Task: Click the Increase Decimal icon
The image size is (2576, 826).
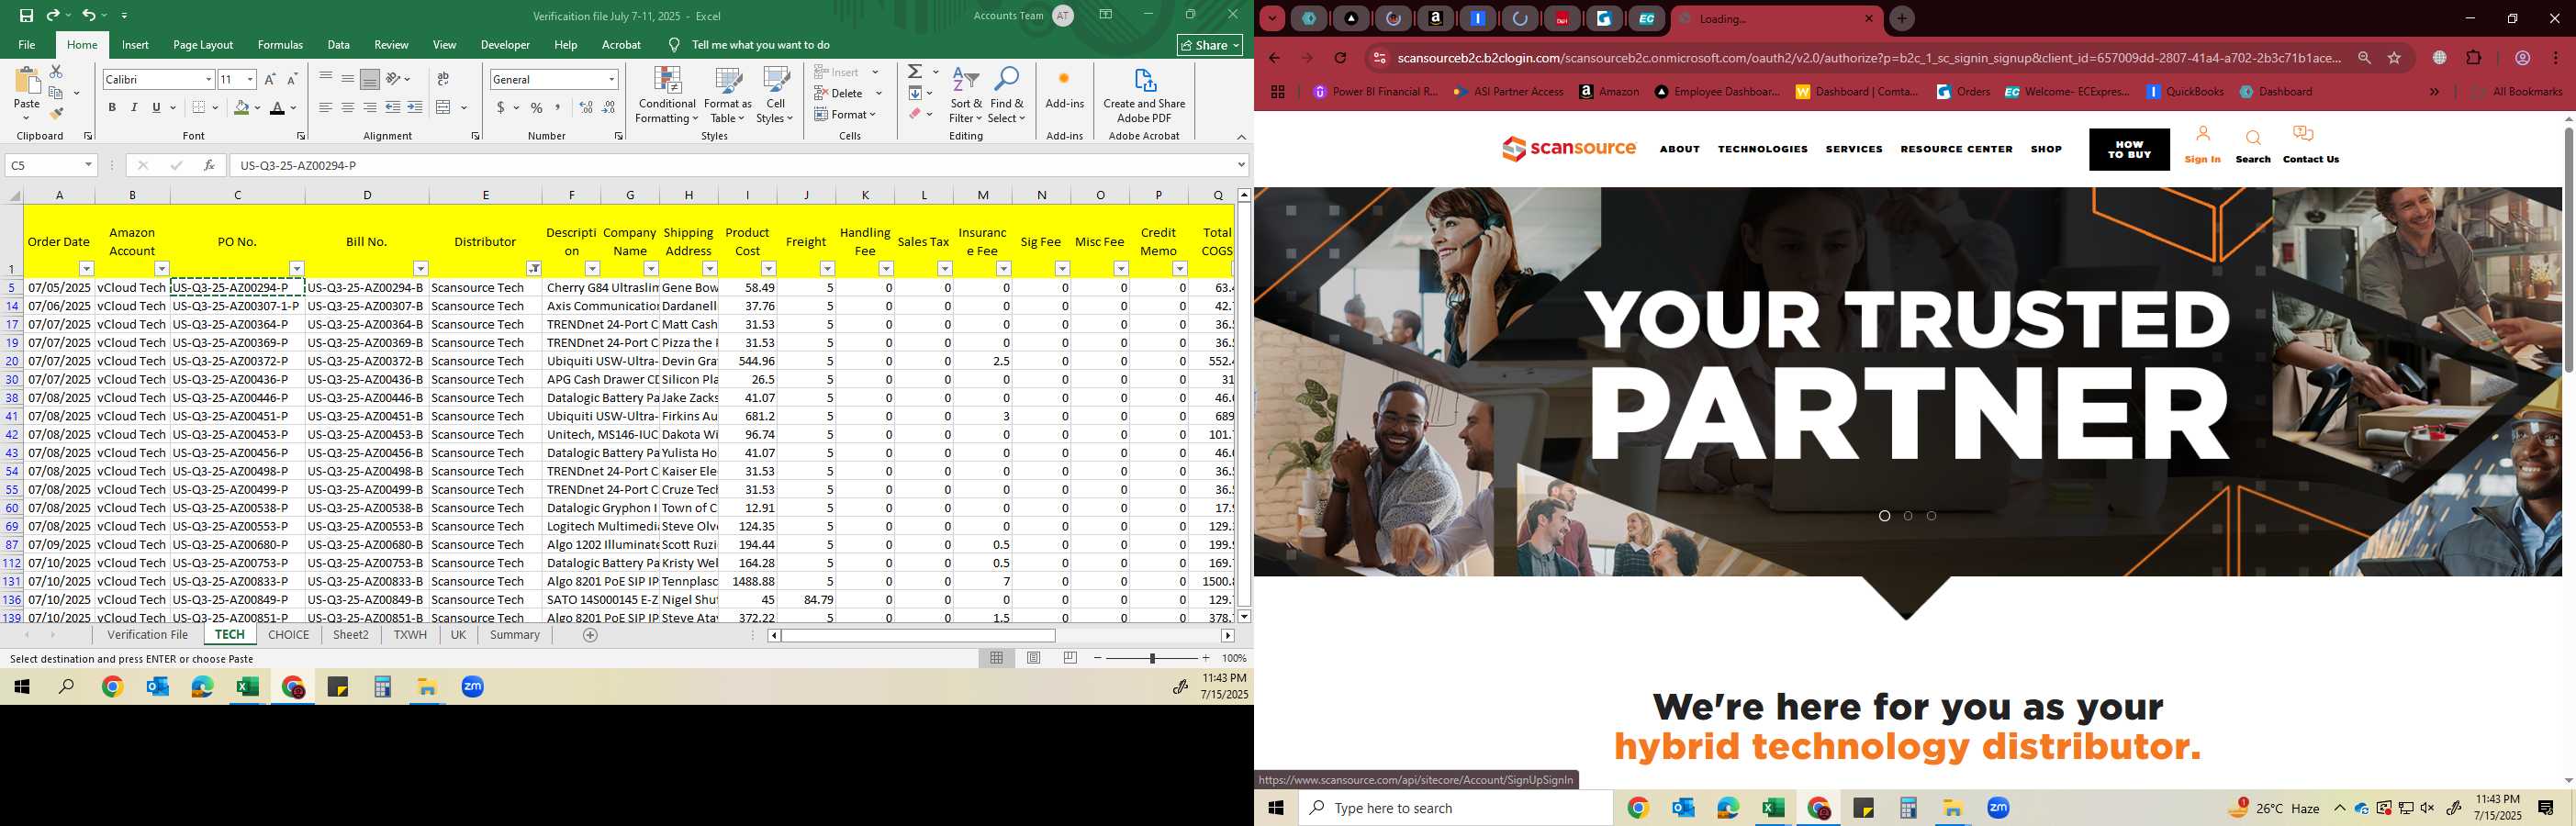Action: [x=586, y=107]
